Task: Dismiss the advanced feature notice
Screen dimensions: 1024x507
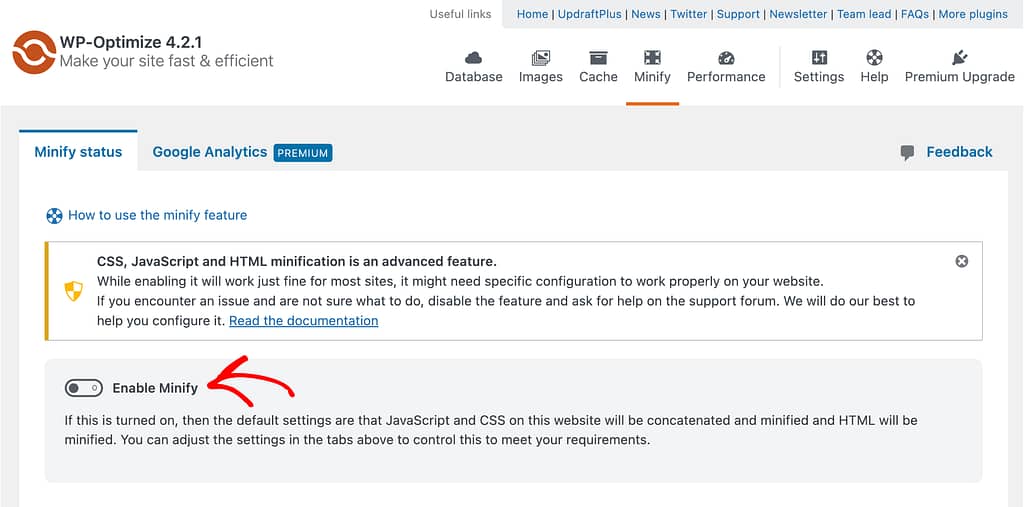Action: tap(961, 261)
